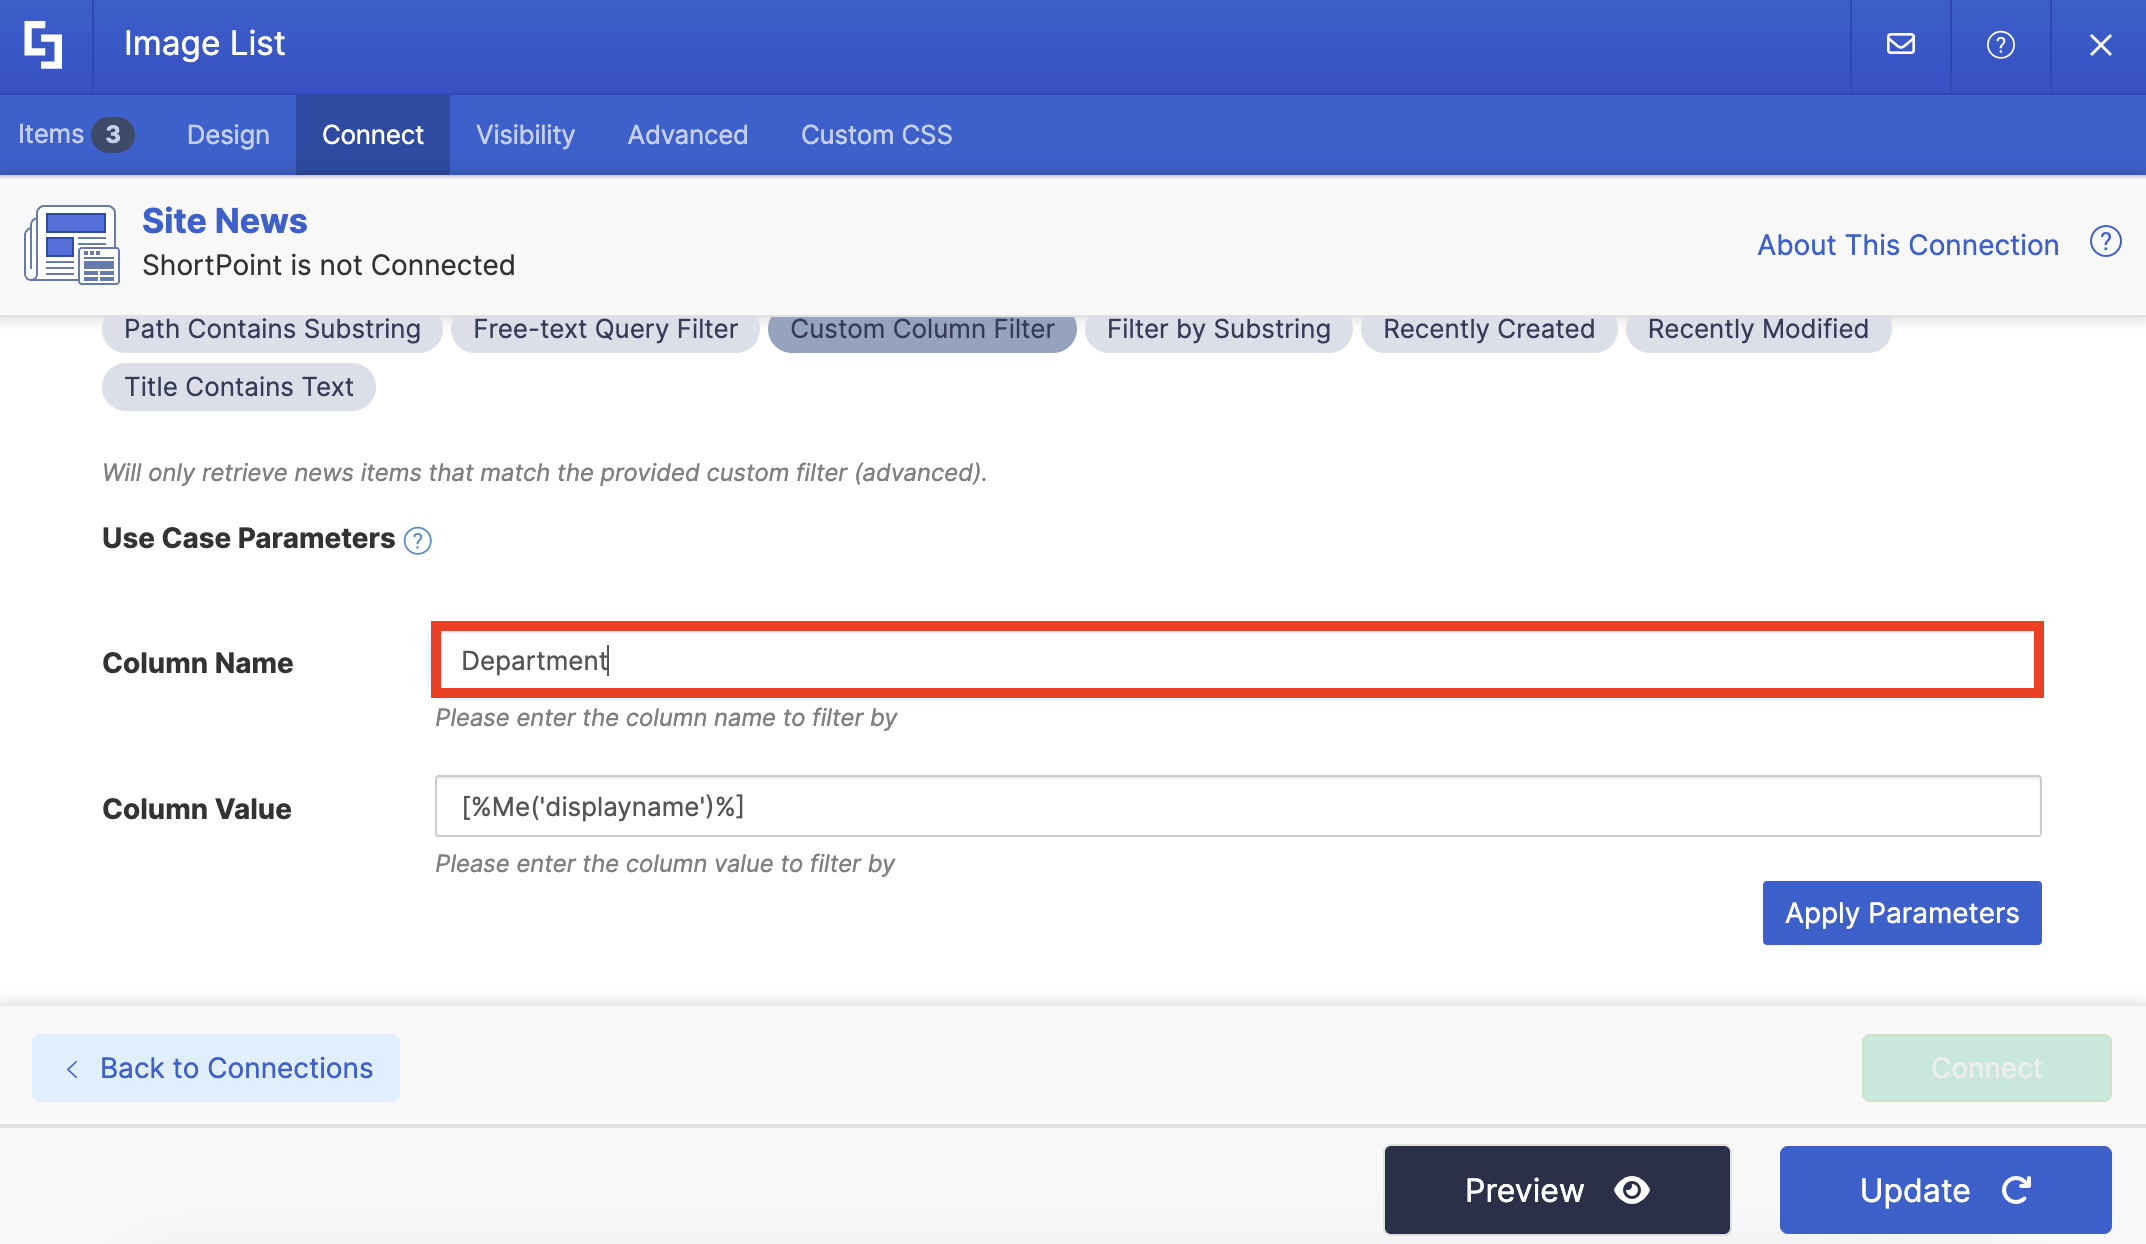Choose the Recently Created use case
Screen dimensions: 2146x1244
[1488, 329]
